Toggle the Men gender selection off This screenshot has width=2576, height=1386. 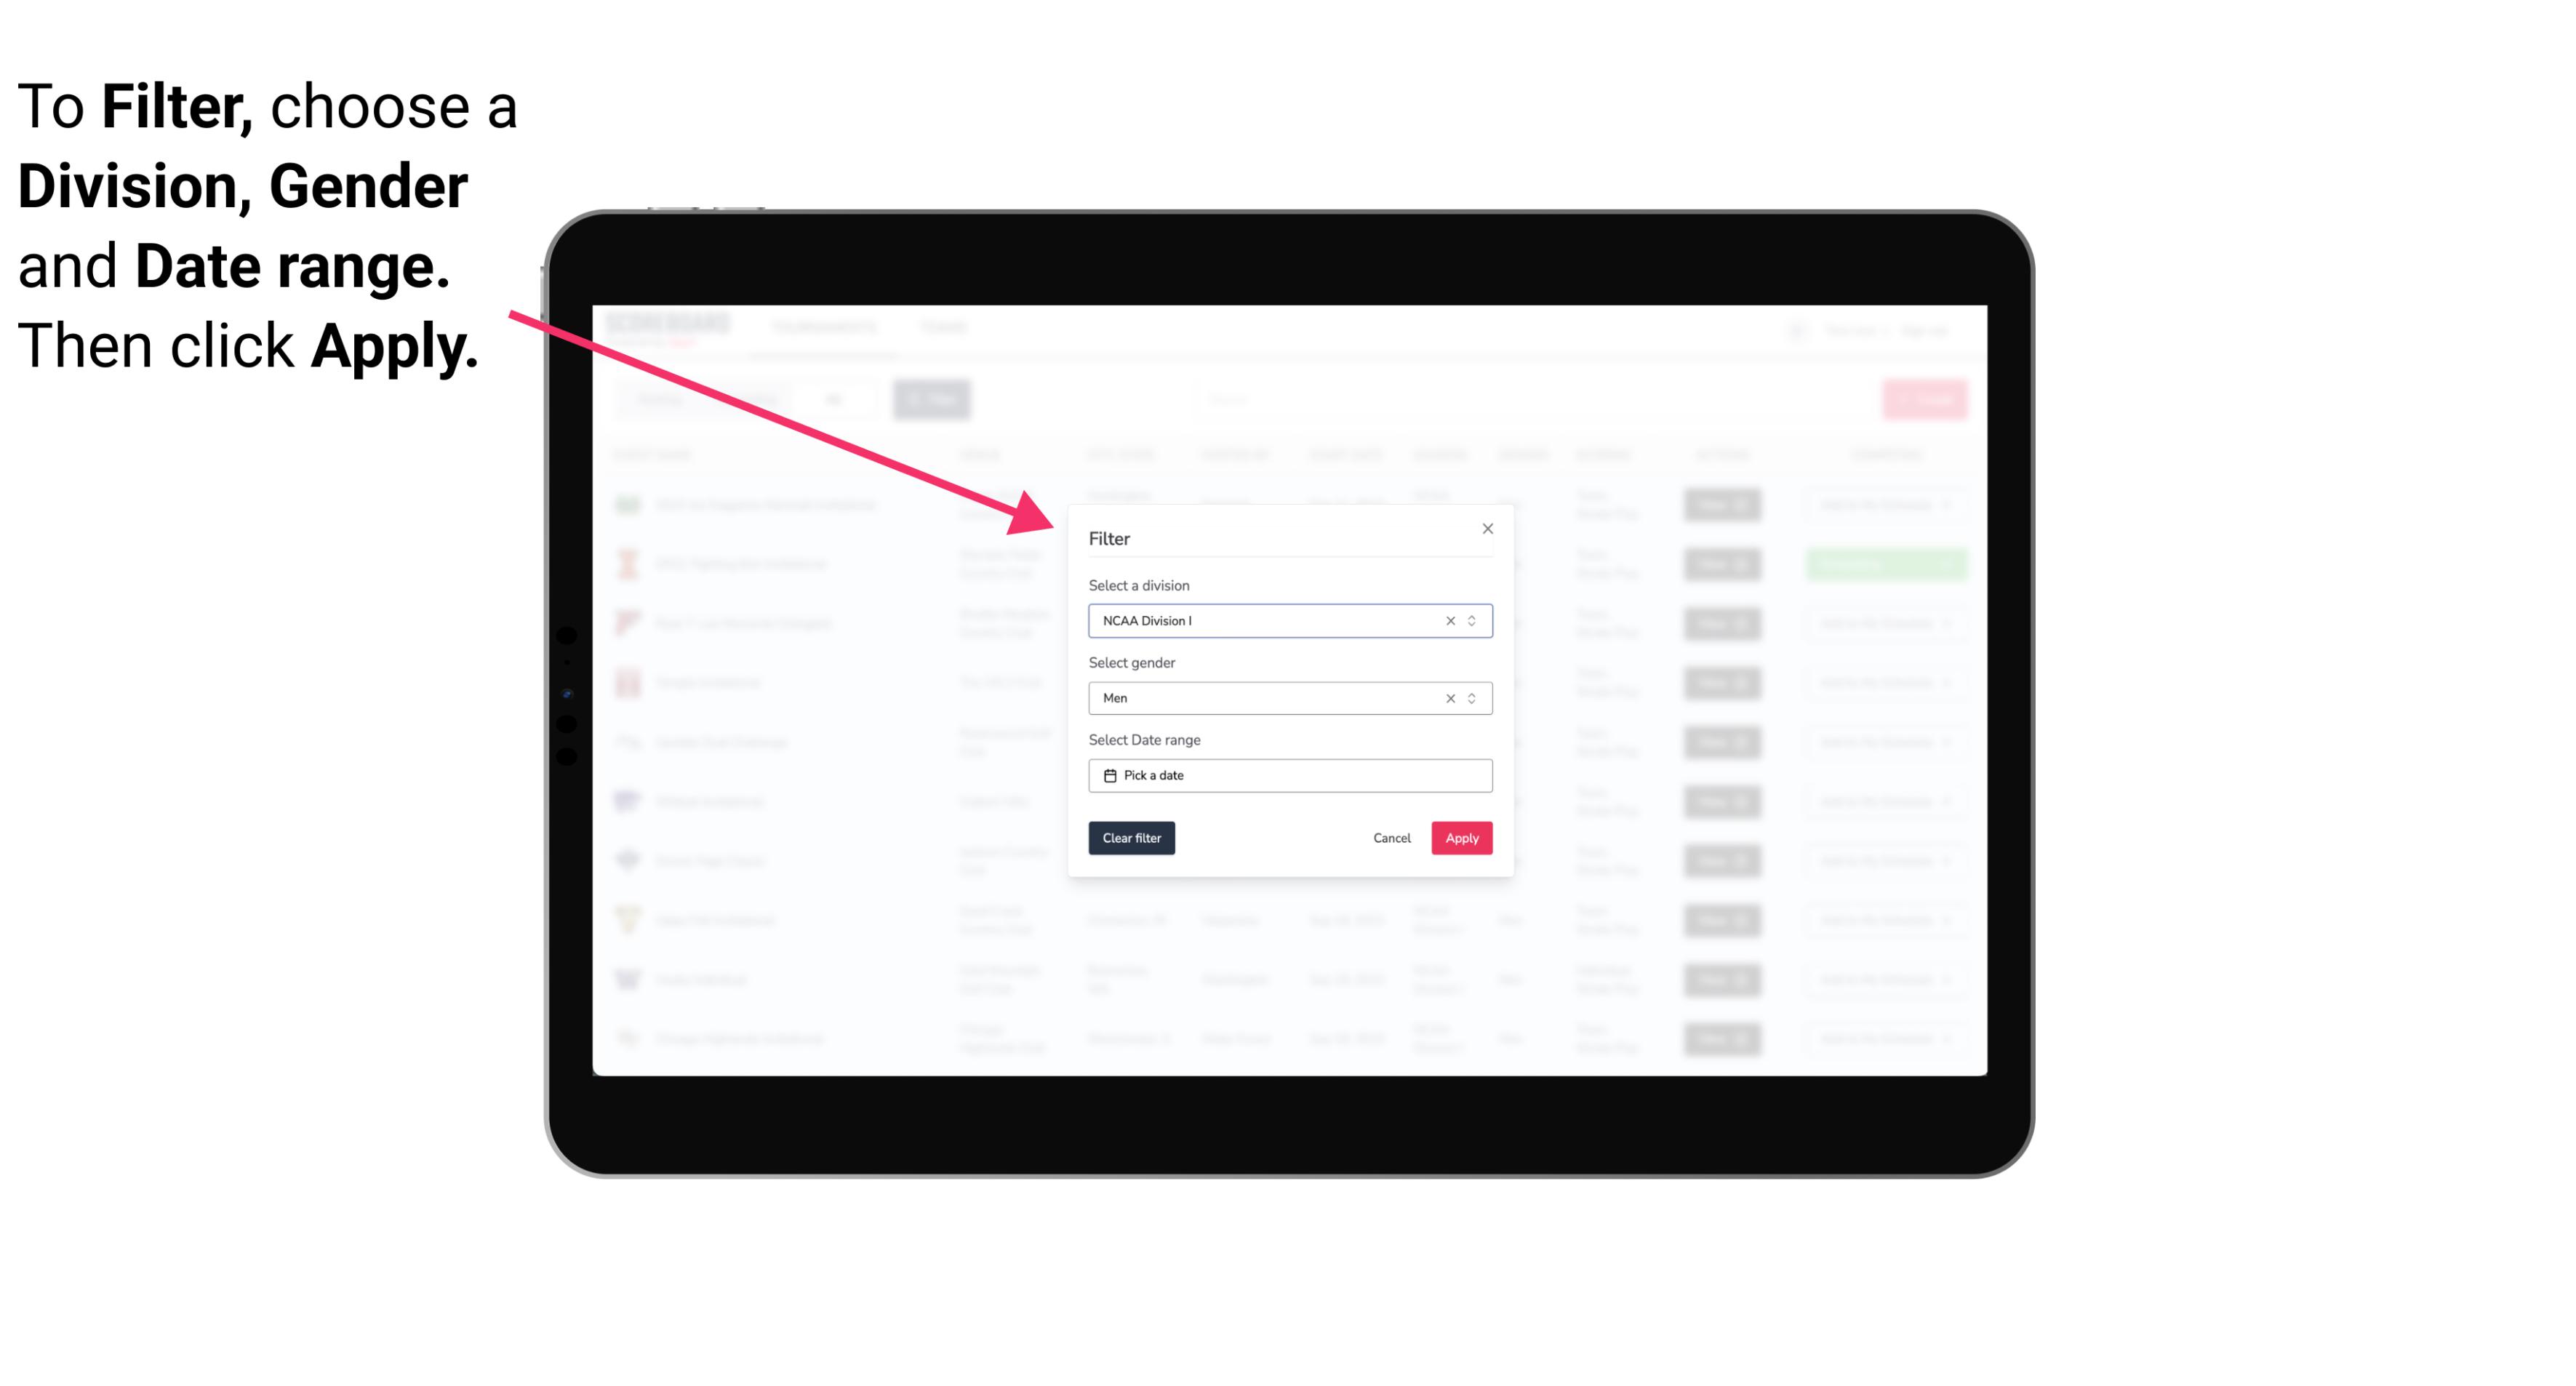(1449, 698)
